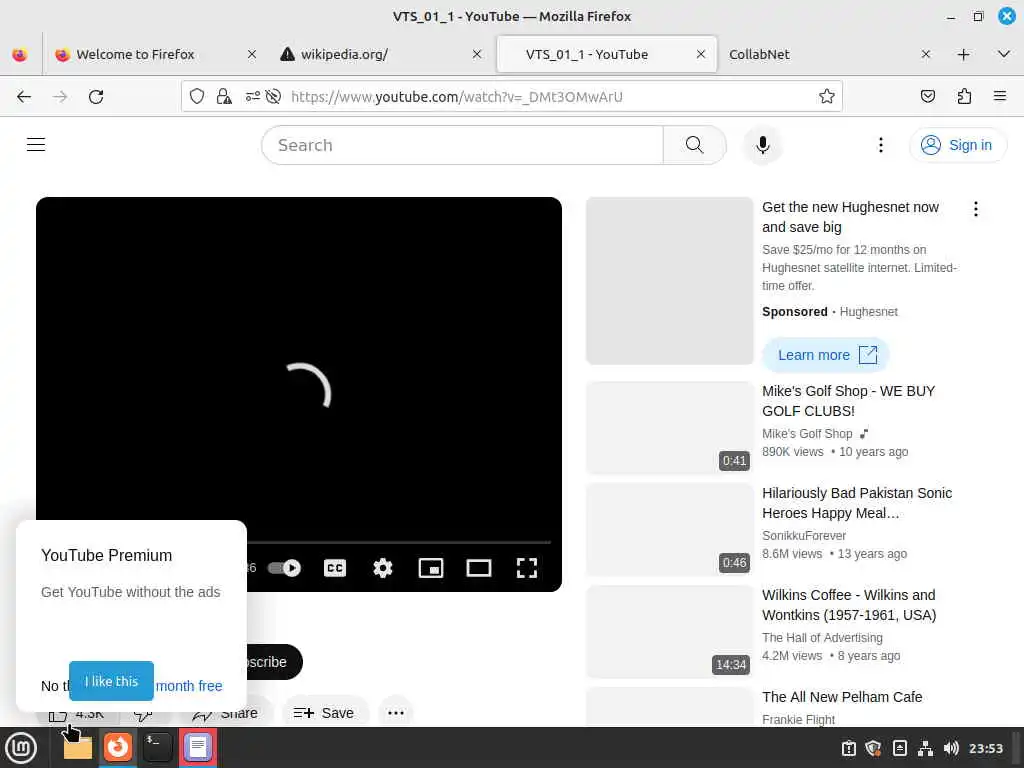Close the wikipedia.org tab
1024x768 pixels.
(x=477, y=54)
